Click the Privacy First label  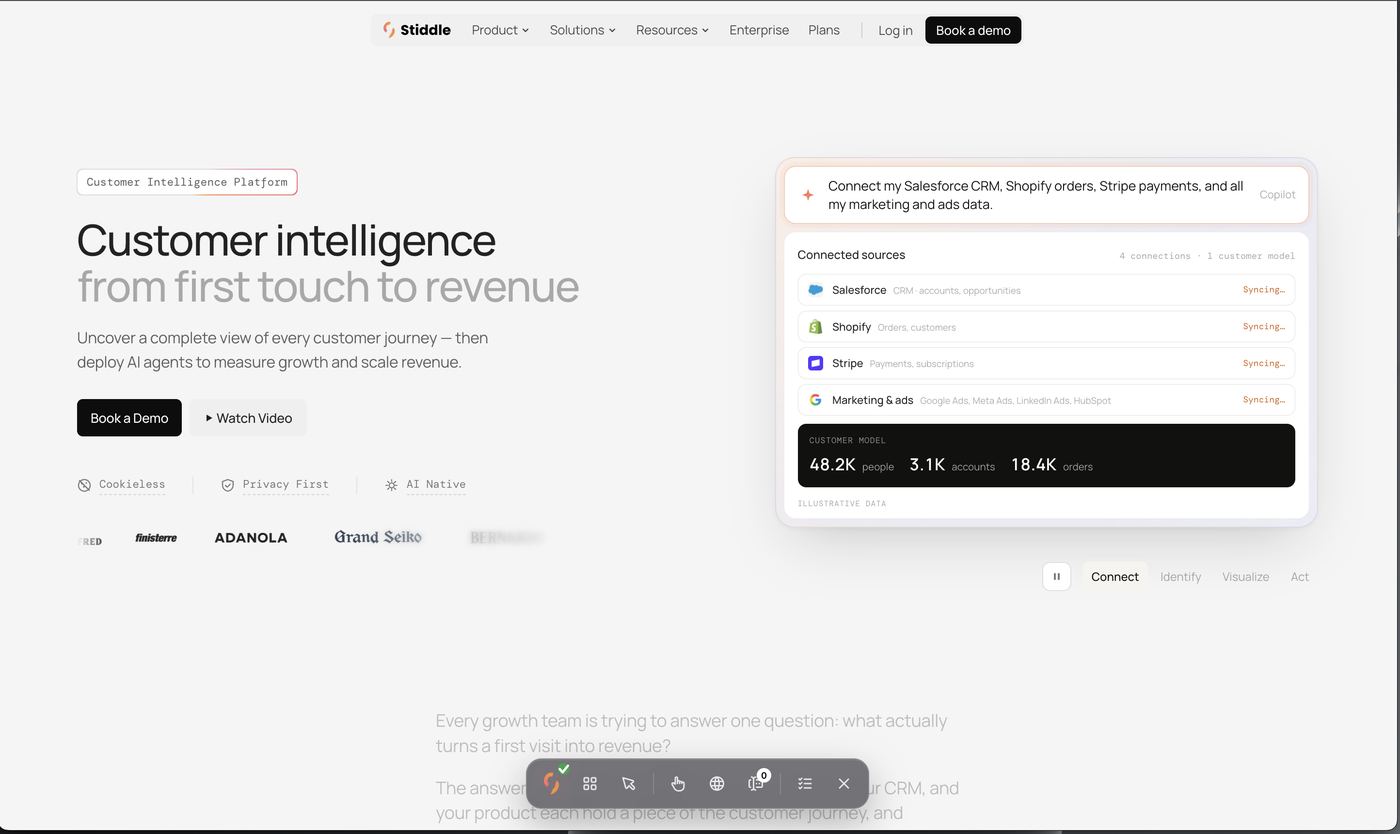[x=285, y=484]
